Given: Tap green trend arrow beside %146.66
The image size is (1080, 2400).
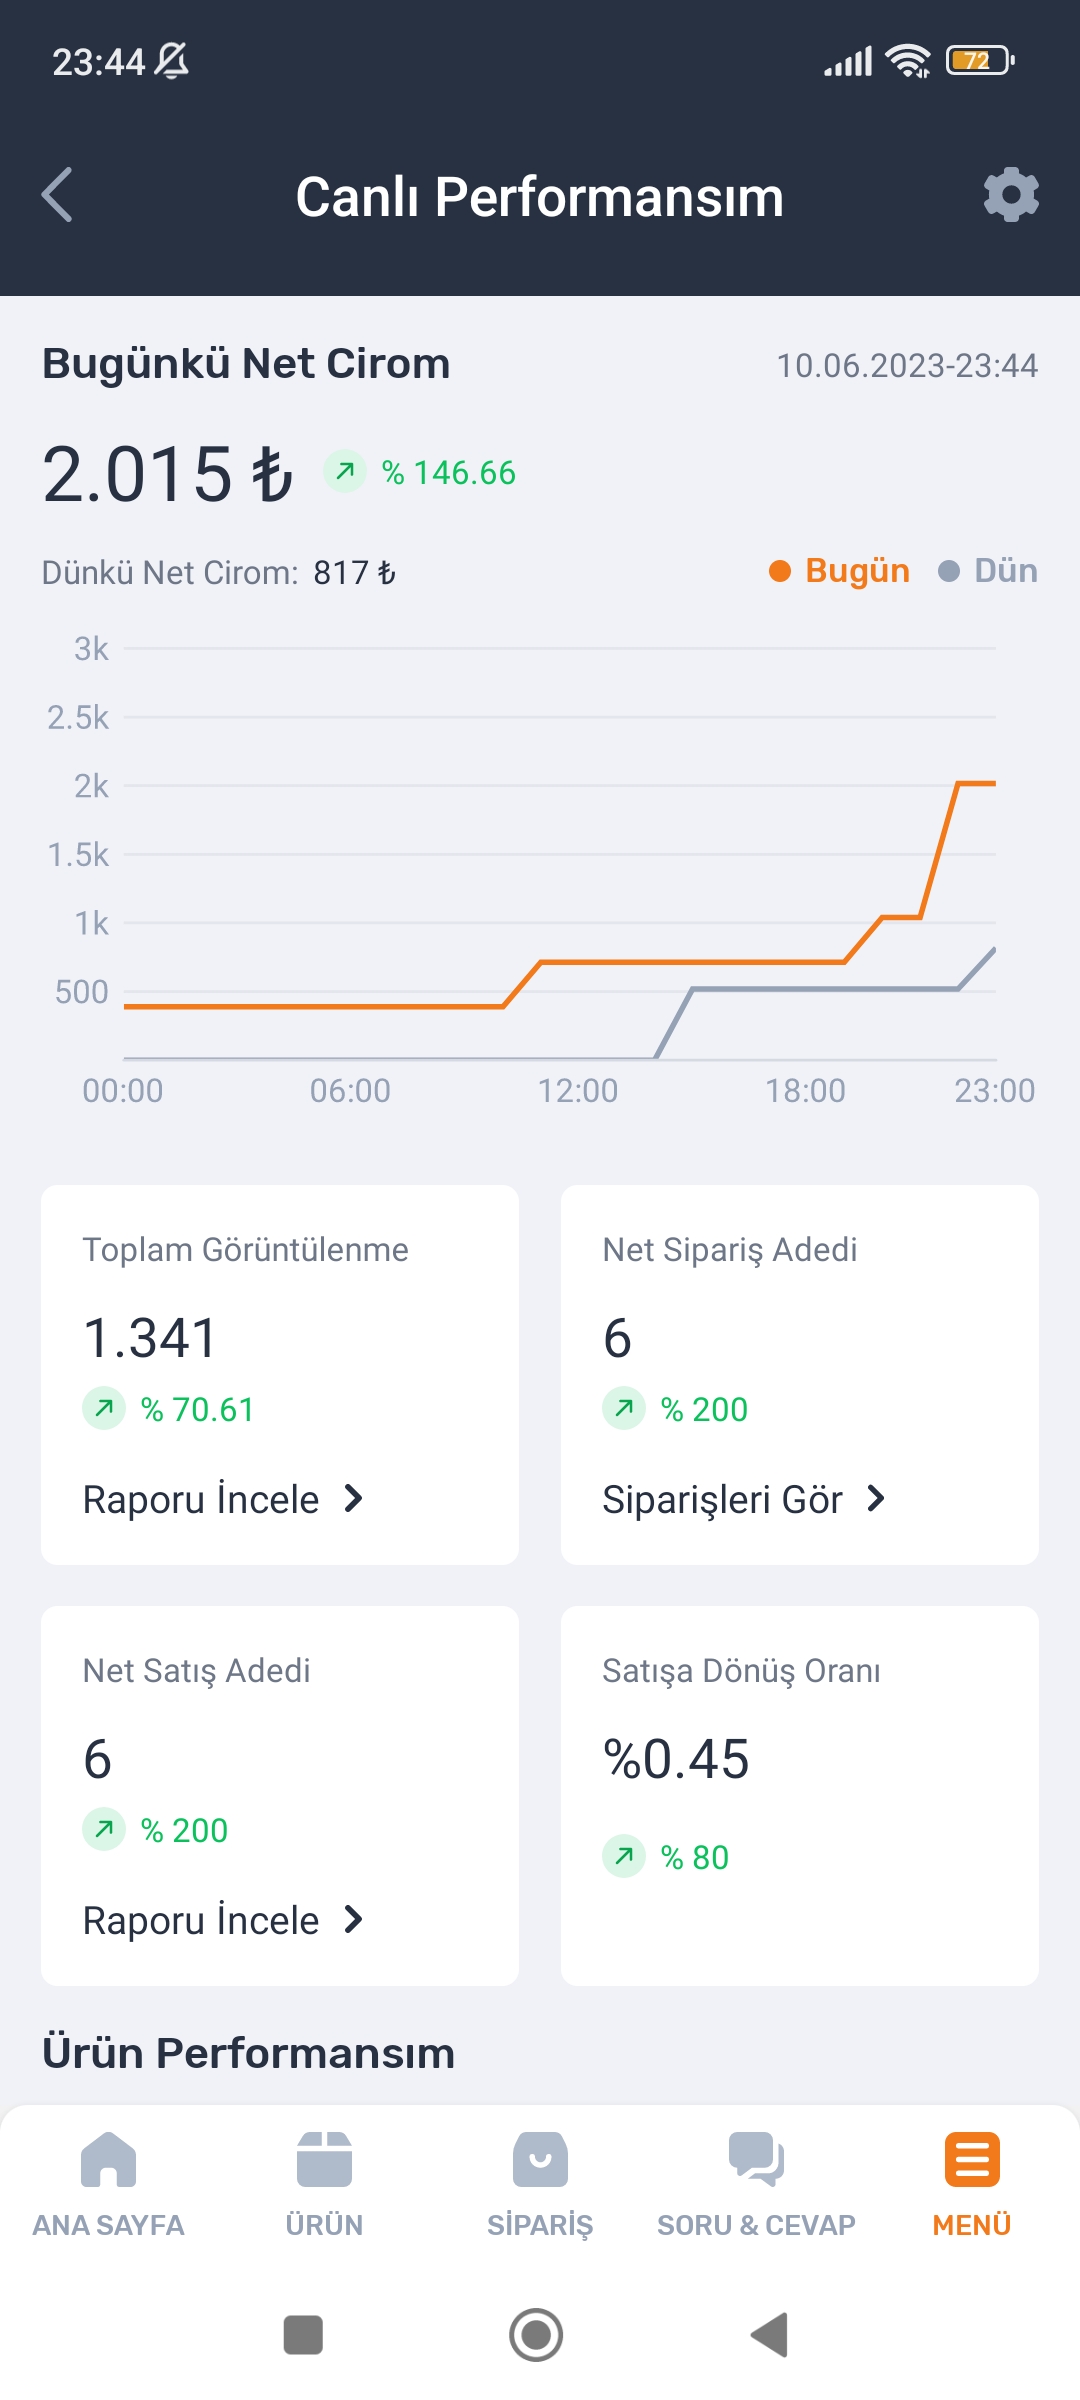Looking at the screenshot, I should 345,471.
